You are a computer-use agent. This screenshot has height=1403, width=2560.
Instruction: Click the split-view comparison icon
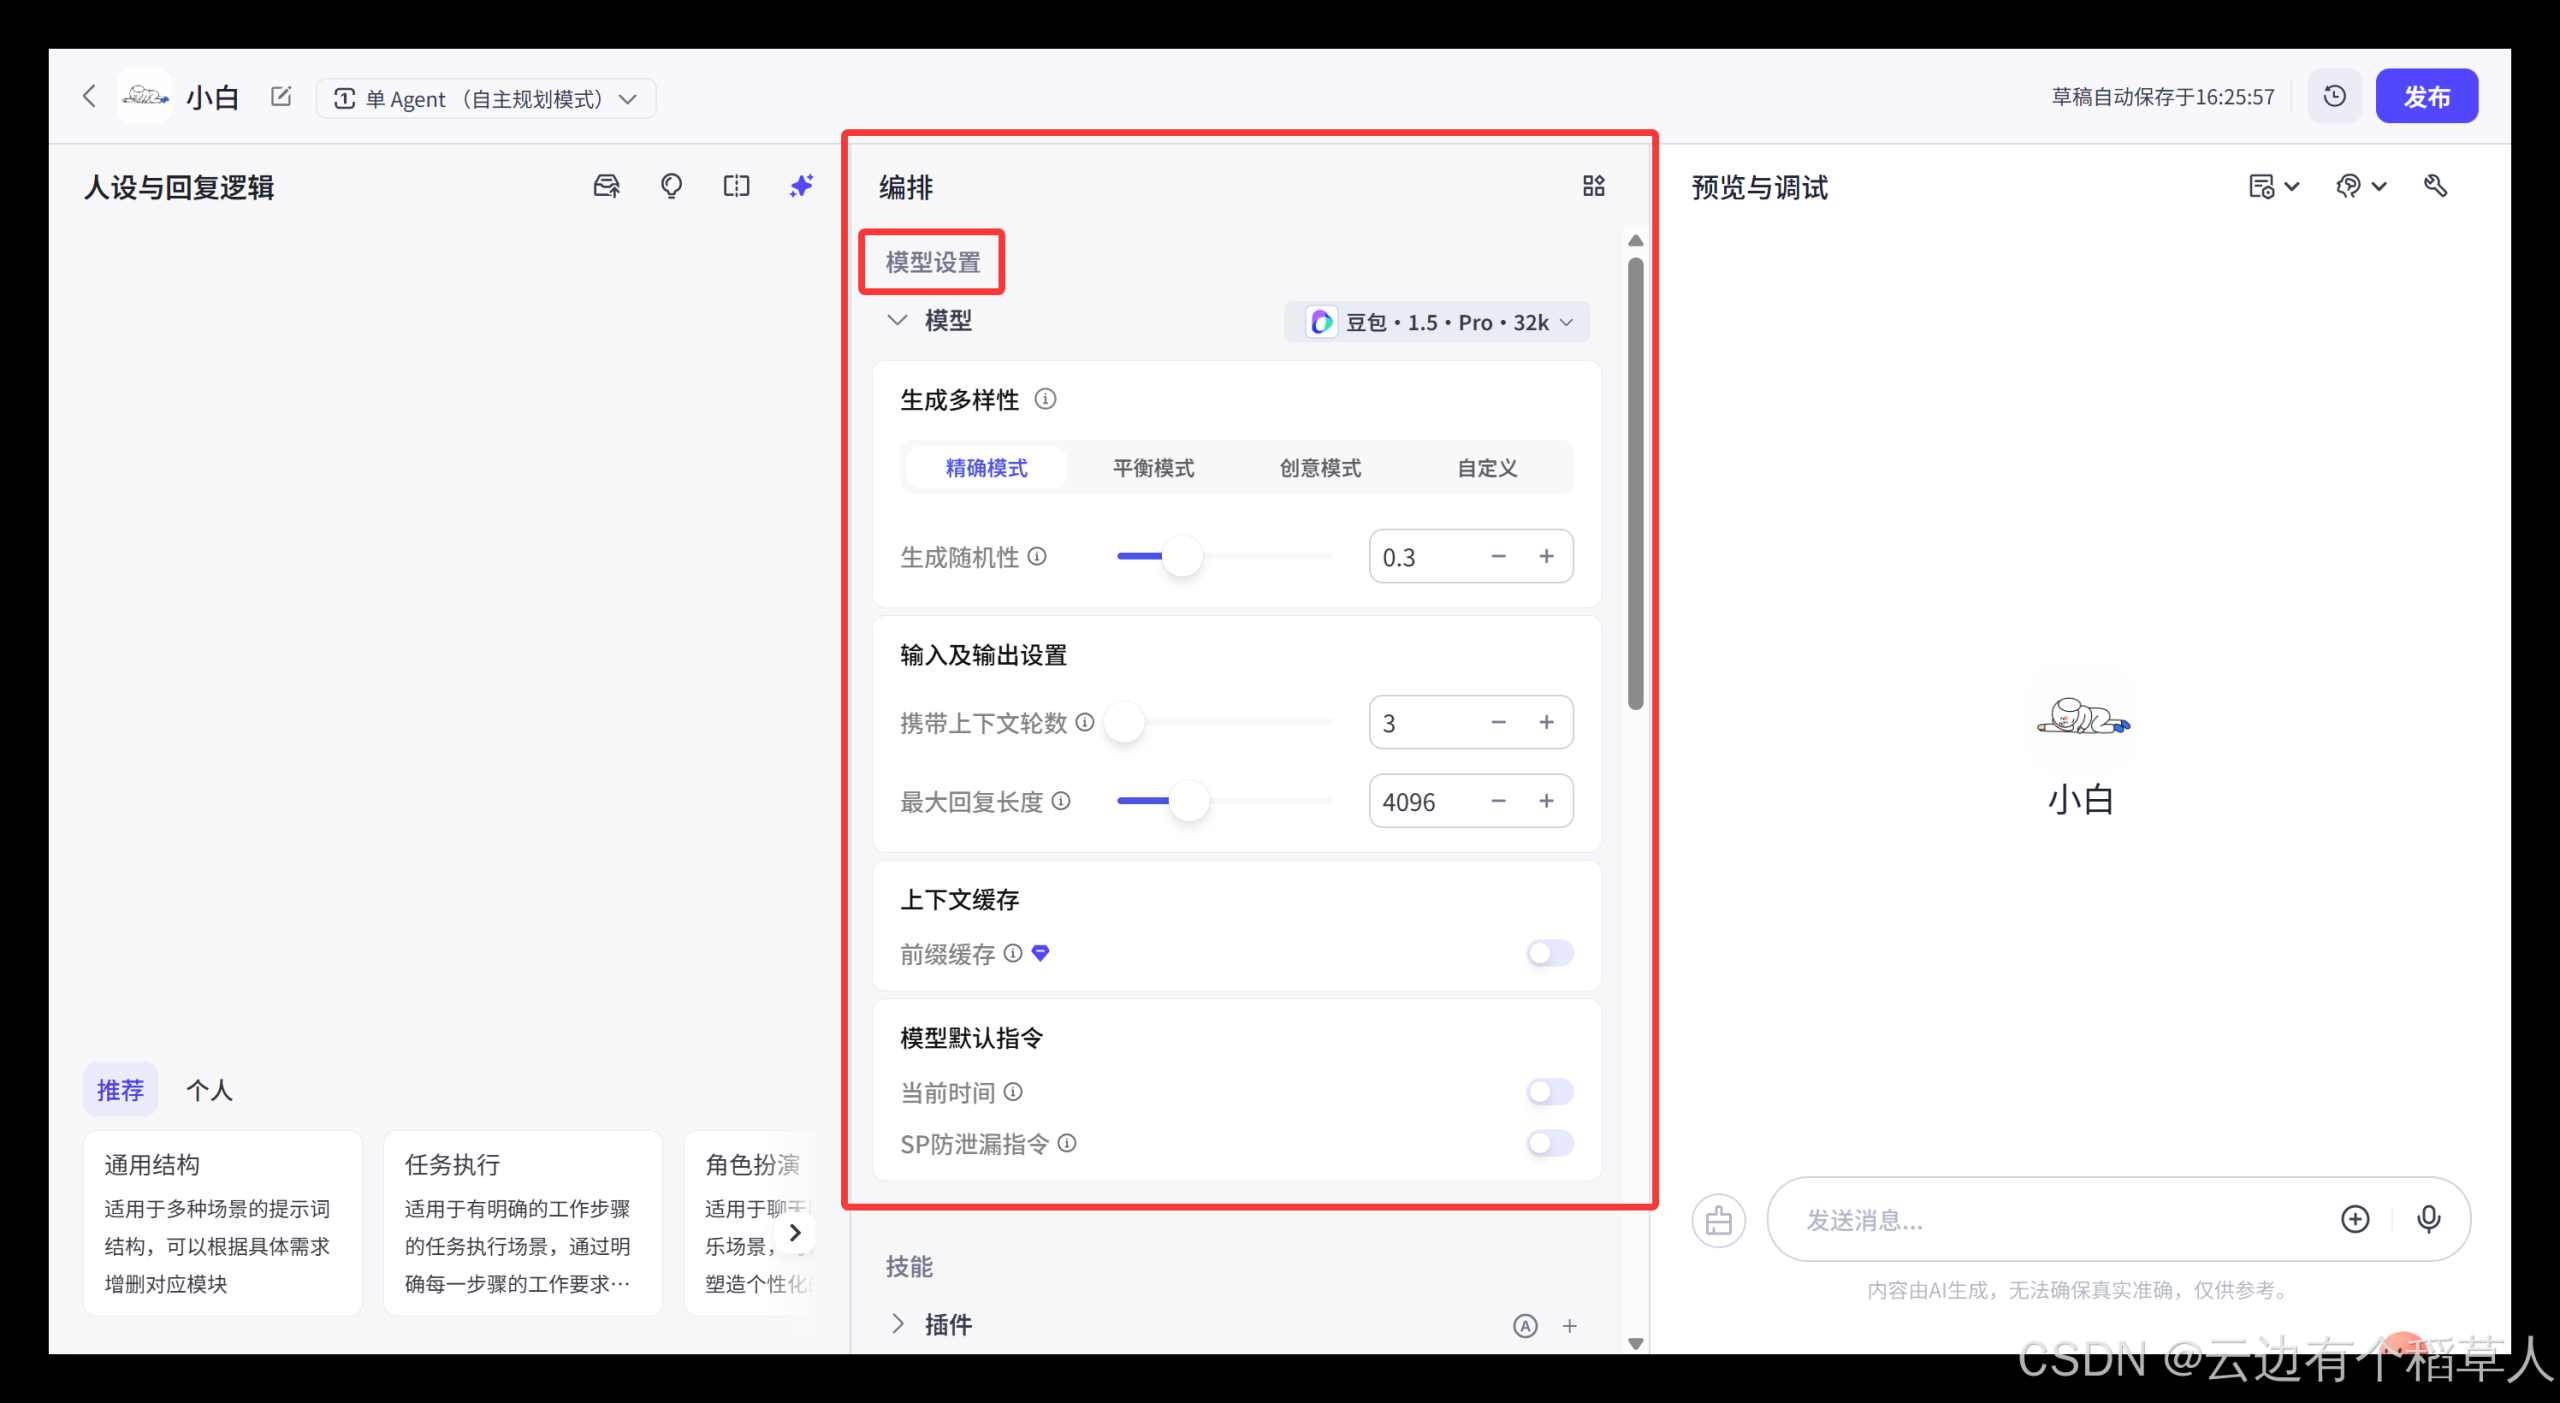736,186
